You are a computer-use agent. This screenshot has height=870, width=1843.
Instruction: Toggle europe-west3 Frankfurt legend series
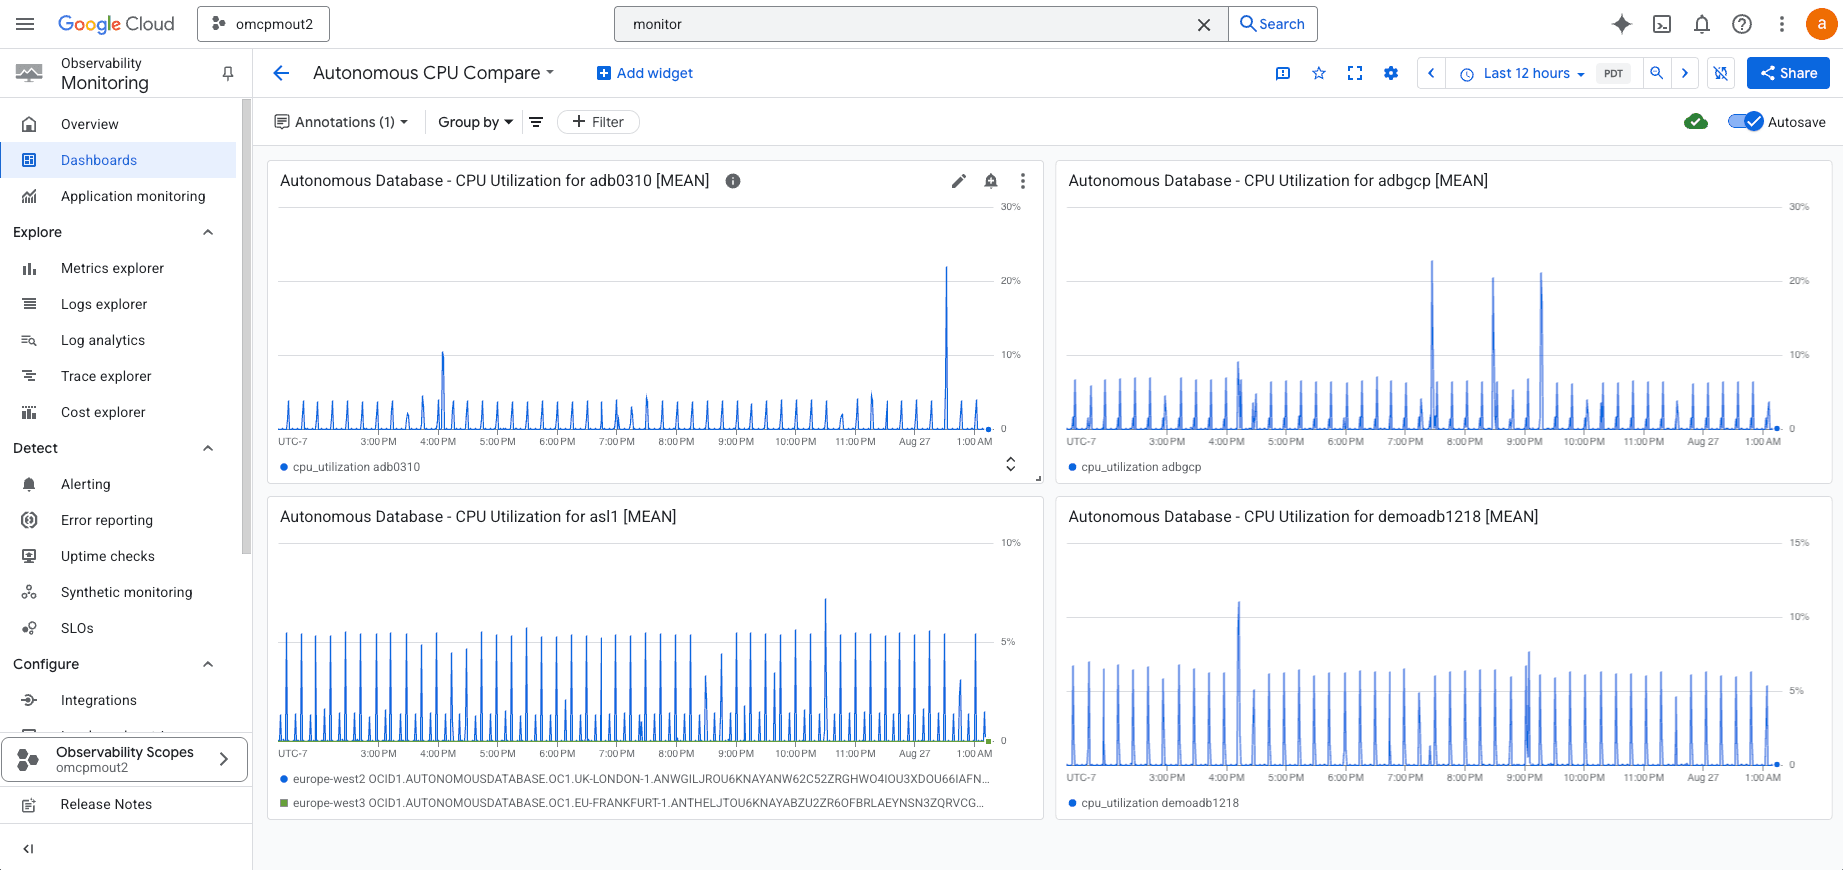pos(632,803)
